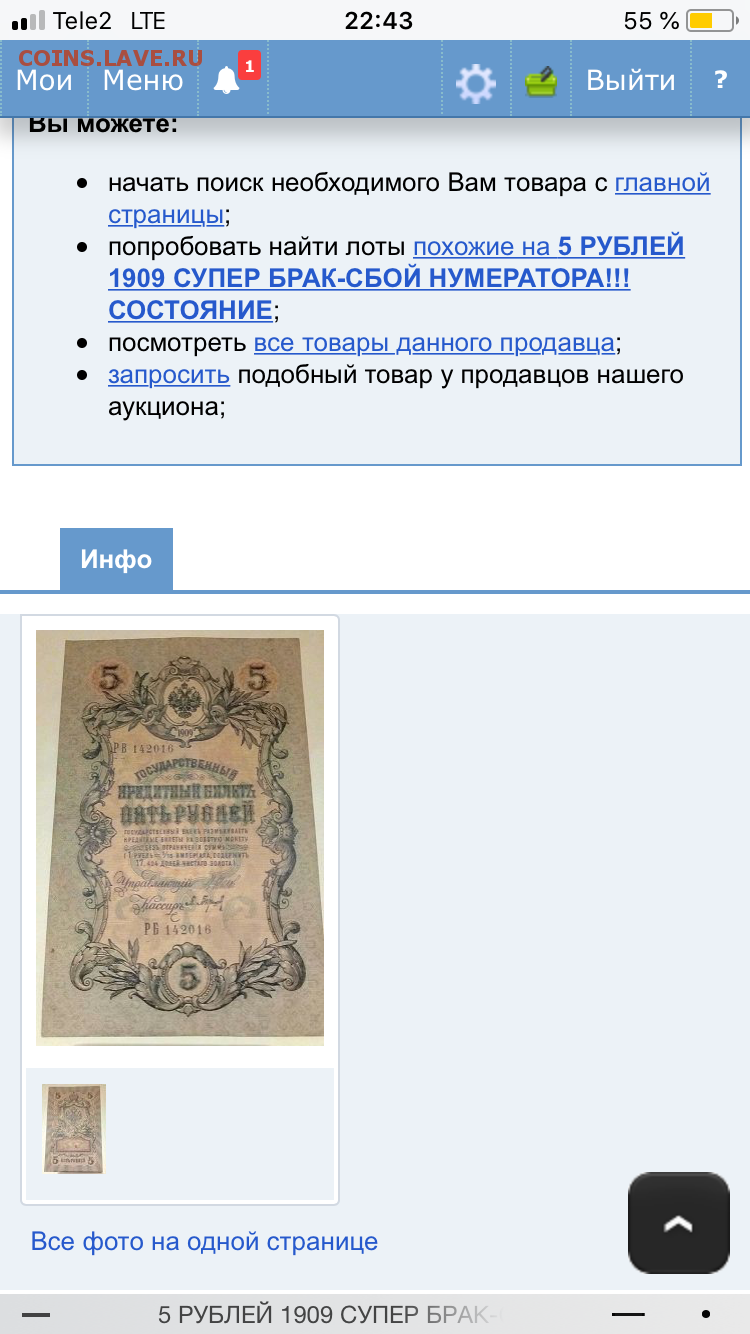This screenshot has height=1334, width=750.
Task: Open the question mark help icon
Action: (x=720, y=80)
